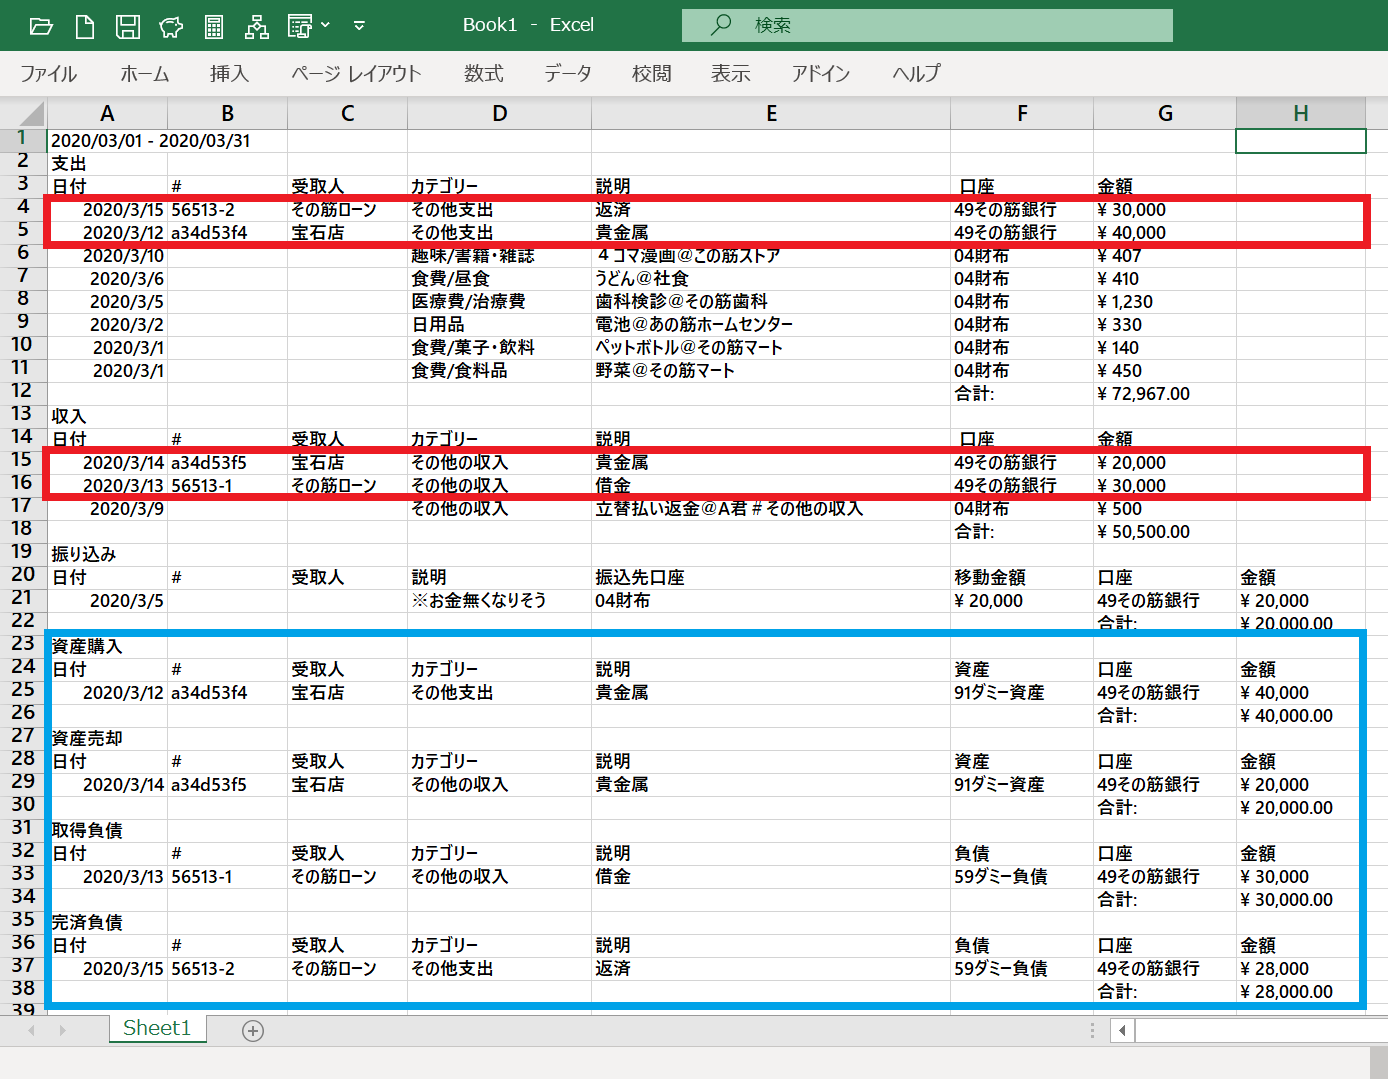Click cell 立替払い返金@A君 # その他の収入
Viewport: 1388px width, 1080px height.
click(771, 509)
